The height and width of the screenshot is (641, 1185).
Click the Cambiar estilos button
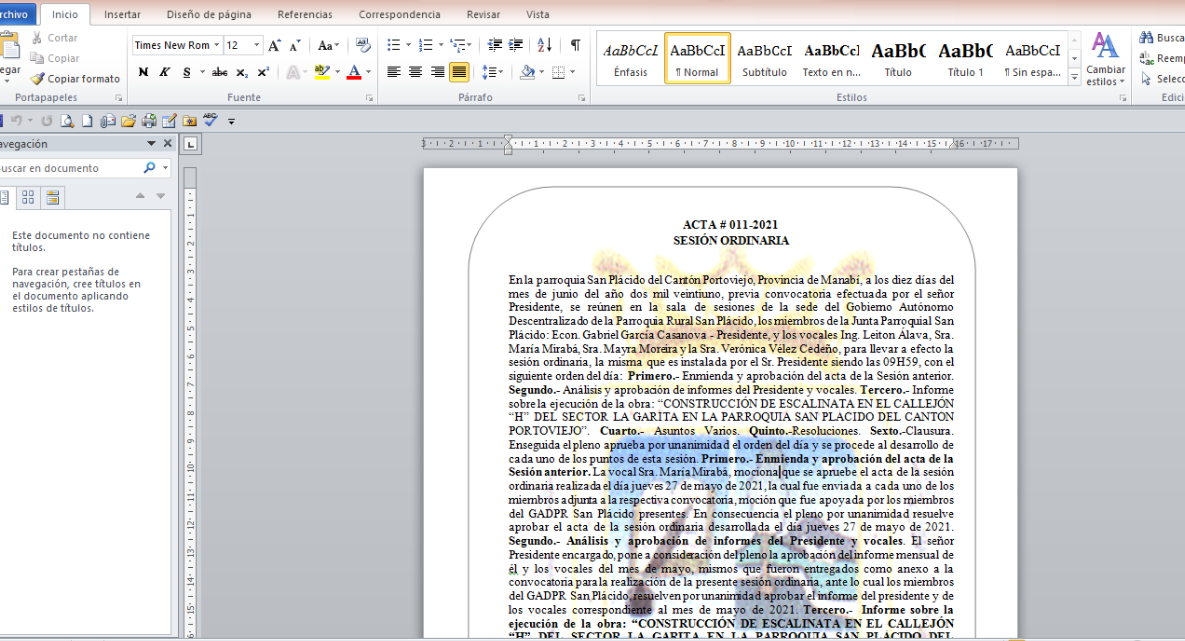[1105, 58]
